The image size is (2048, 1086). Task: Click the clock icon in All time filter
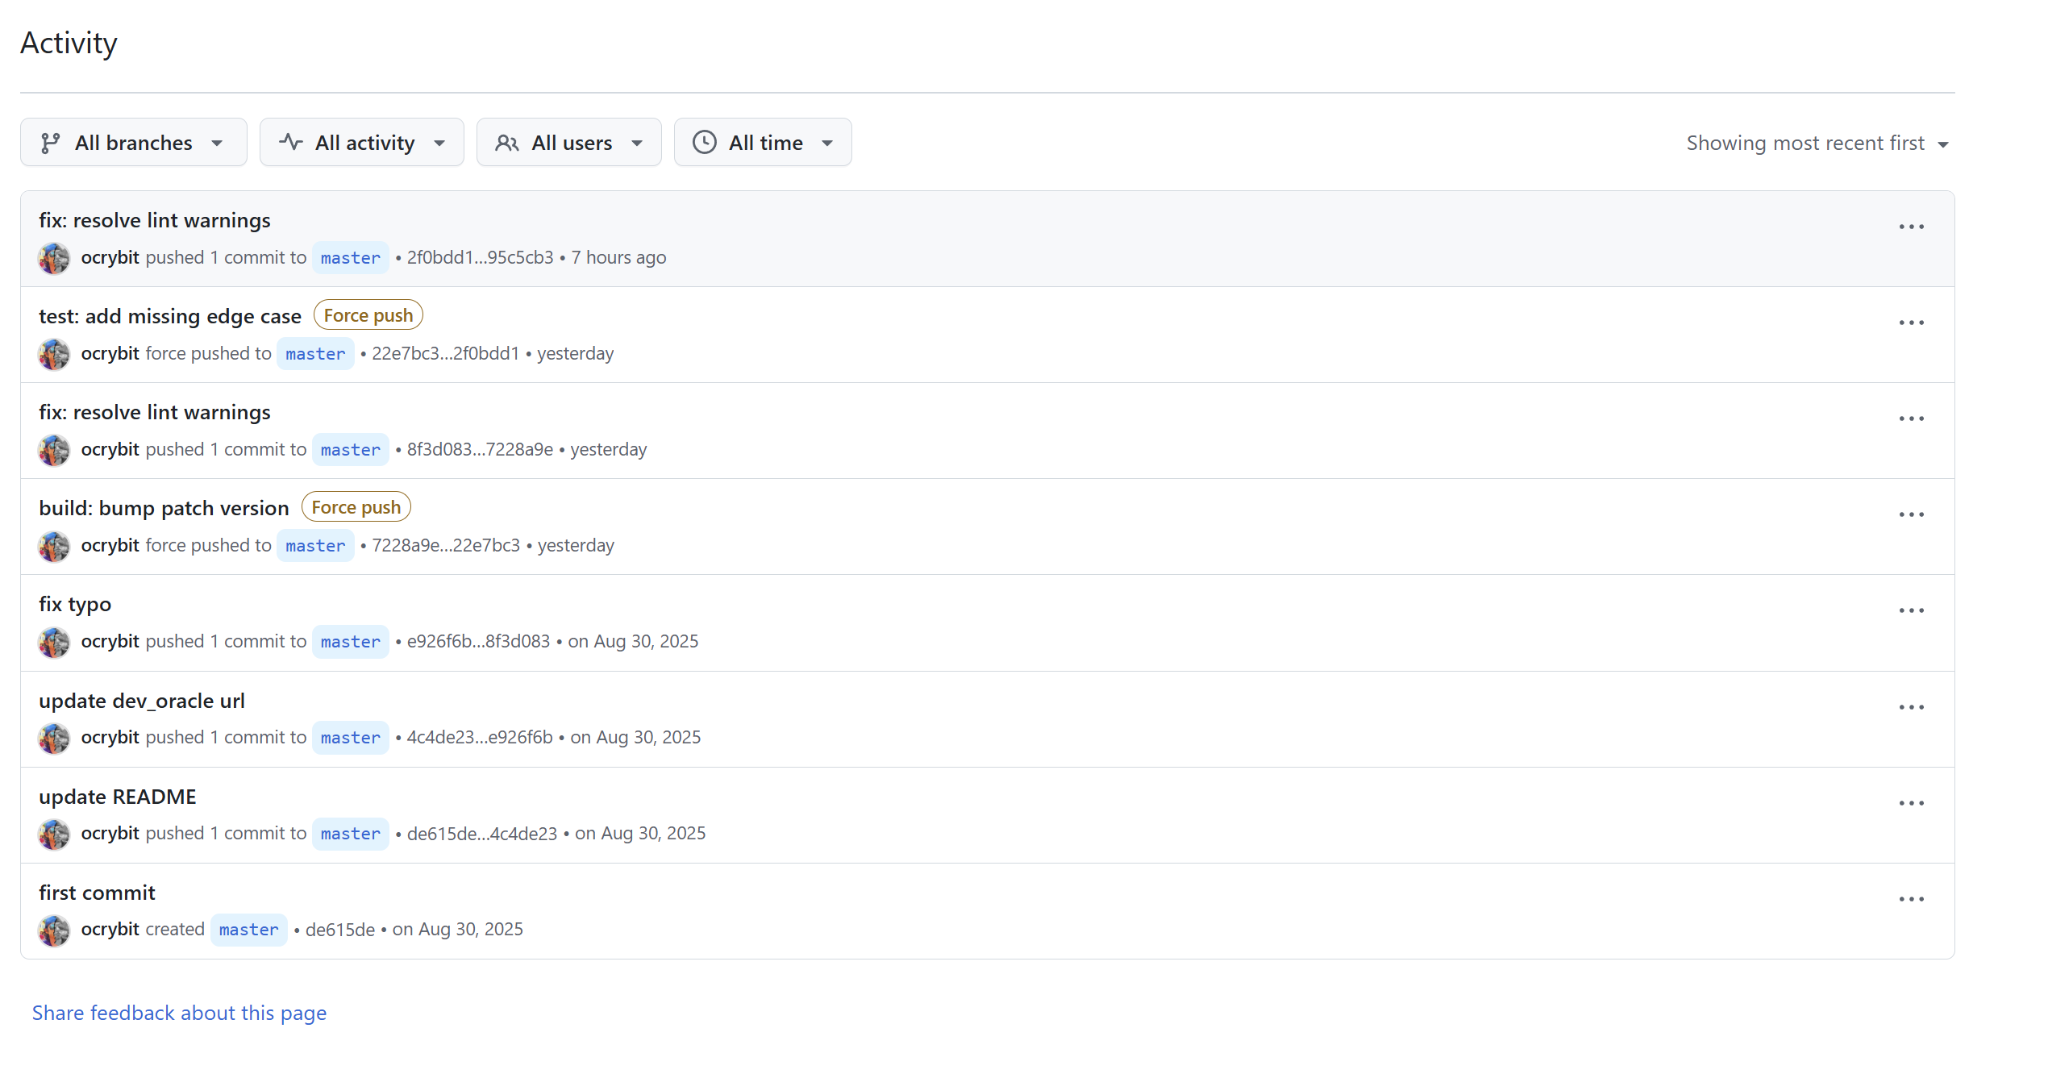pos(705,142)
